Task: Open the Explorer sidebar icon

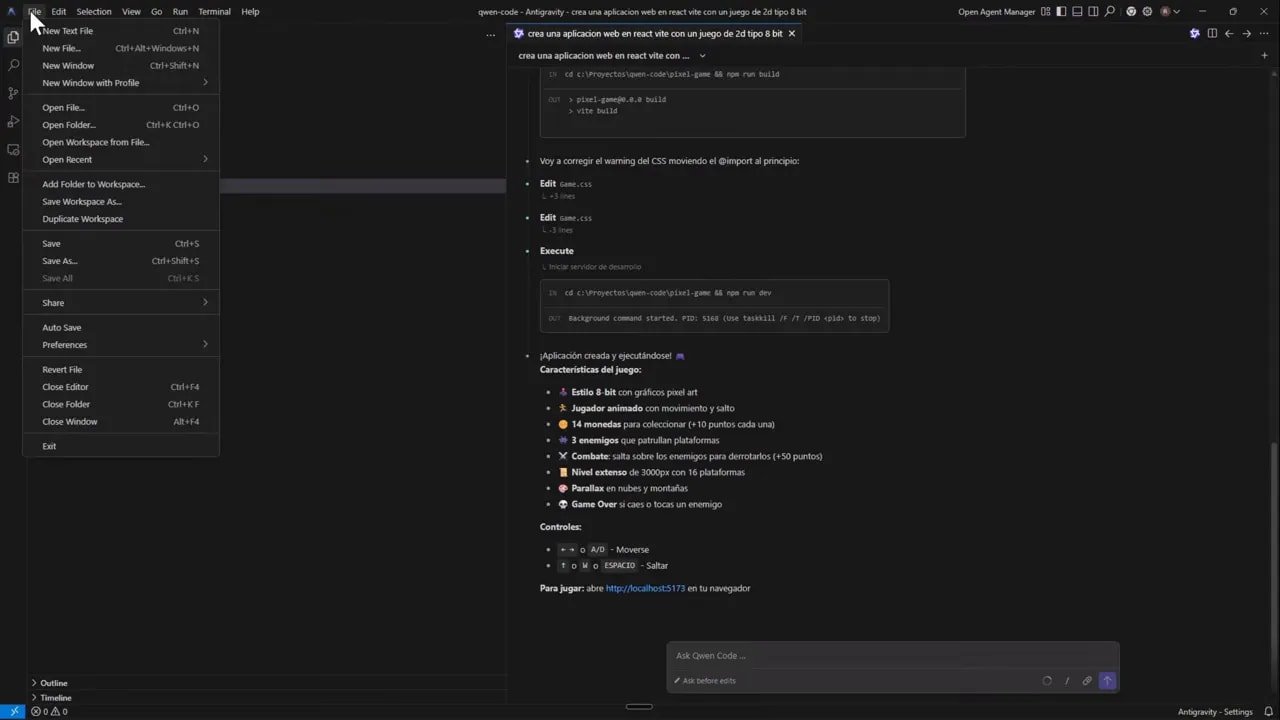Action: (x=13, y=37)
